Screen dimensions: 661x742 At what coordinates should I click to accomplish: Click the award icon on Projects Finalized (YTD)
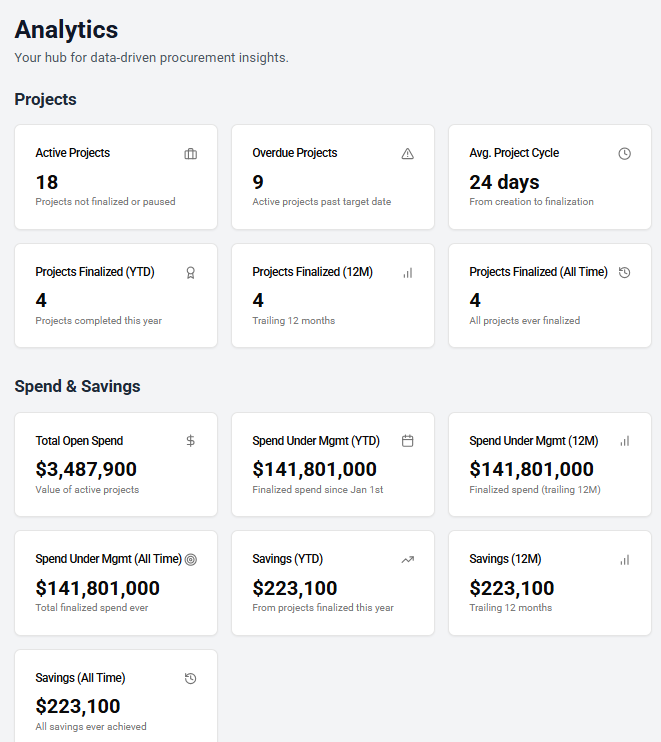pos(191,272)
